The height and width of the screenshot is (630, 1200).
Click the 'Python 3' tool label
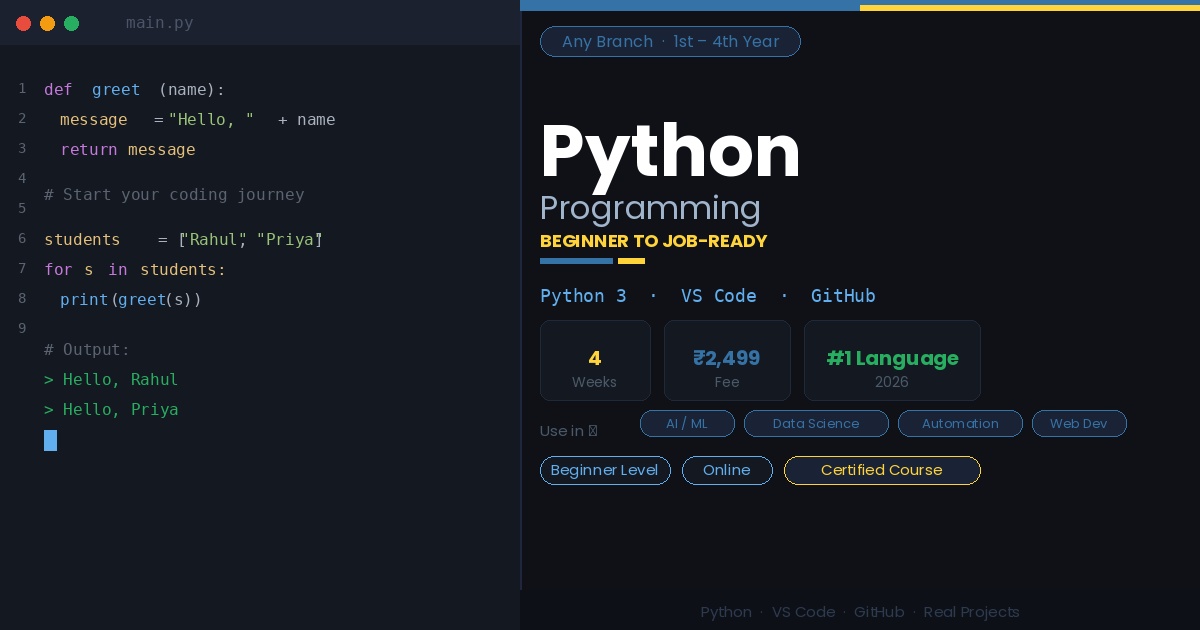(583, 296)
